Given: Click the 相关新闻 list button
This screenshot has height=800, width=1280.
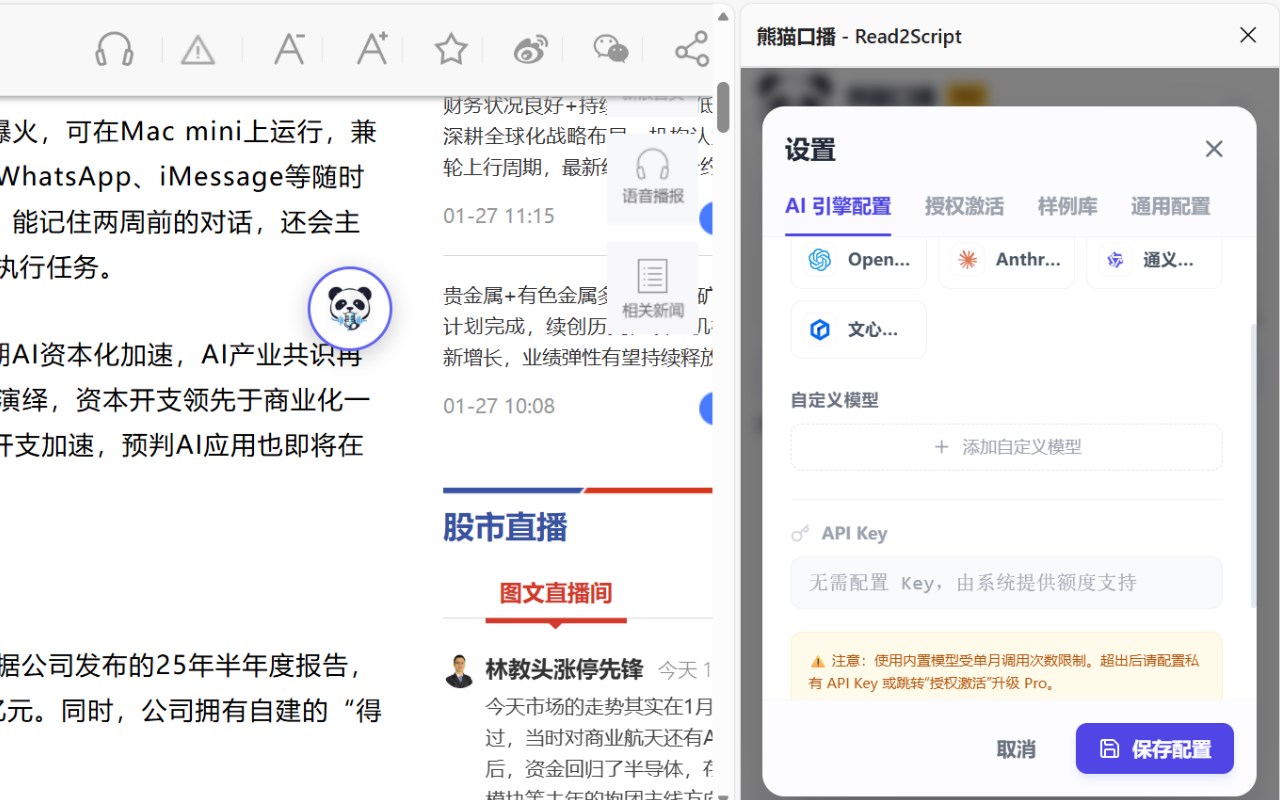Looking at the screenshot, I should point(653,288).
